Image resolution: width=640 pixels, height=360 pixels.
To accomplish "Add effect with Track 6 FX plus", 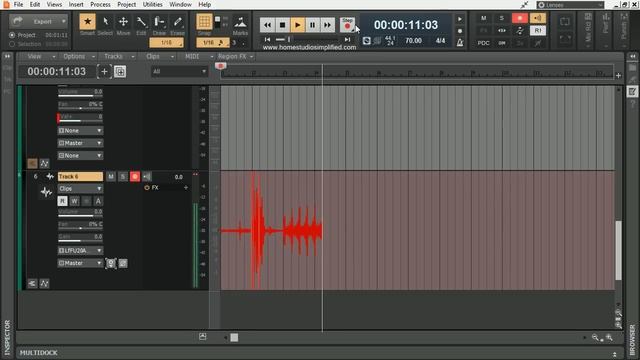I will (x=186, y=188).
